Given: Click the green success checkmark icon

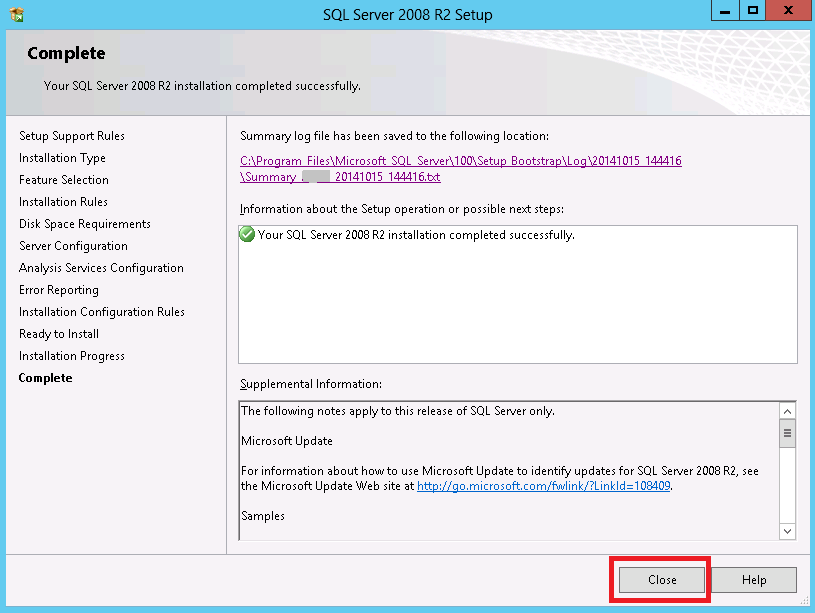Looking at the screenshot, I should pyautogui.click(x=247, y=235).
